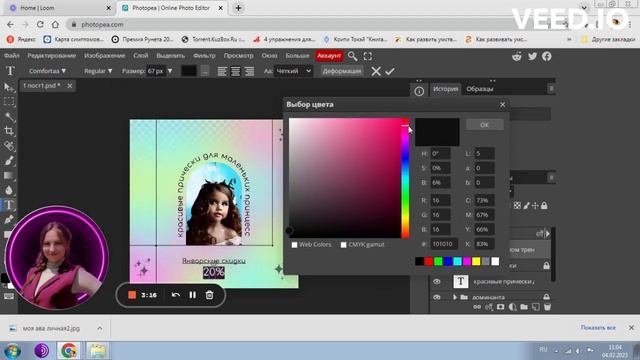This screenshot has width=640, height=360.
Task: Open the Слой menu
Action: [x=141, y=56]
